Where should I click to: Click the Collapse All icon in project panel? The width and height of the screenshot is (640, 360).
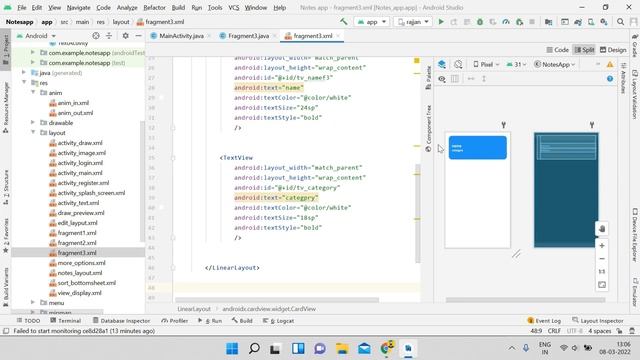[109, 36]
